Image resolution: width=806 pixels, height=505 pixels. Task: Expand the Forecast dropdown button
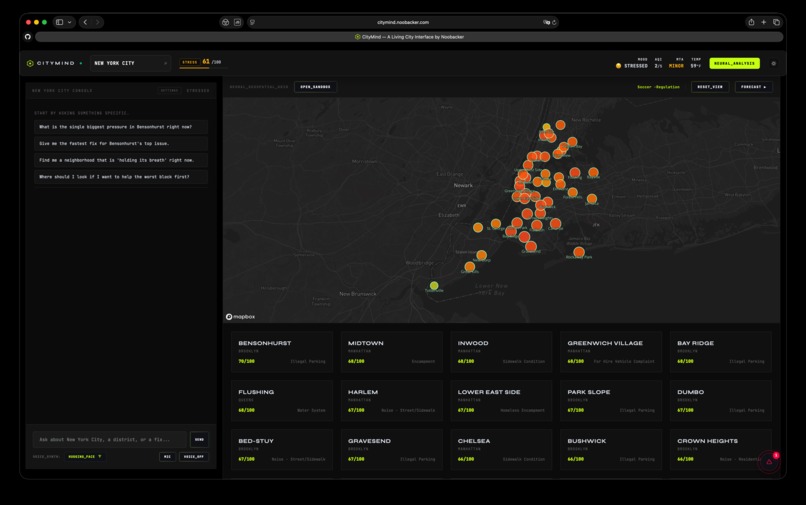point(754,87)
